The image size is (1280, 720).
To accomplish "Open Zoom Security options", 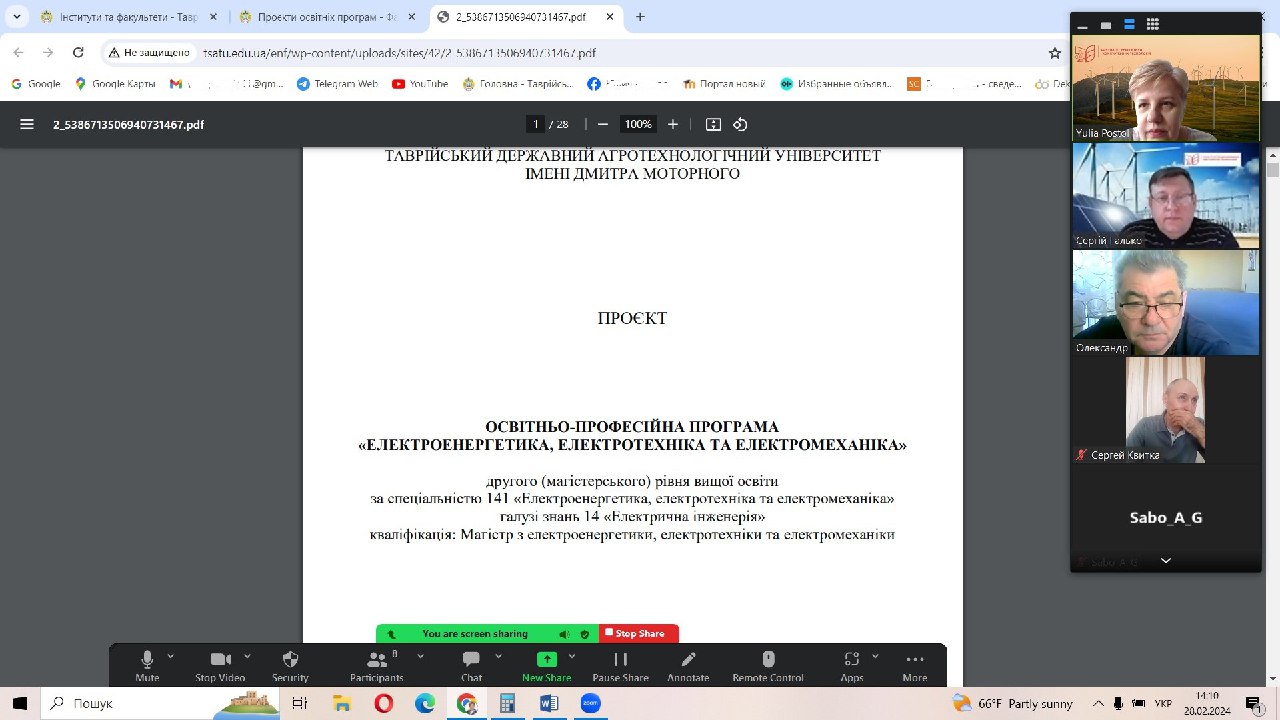I will [290, 665].
